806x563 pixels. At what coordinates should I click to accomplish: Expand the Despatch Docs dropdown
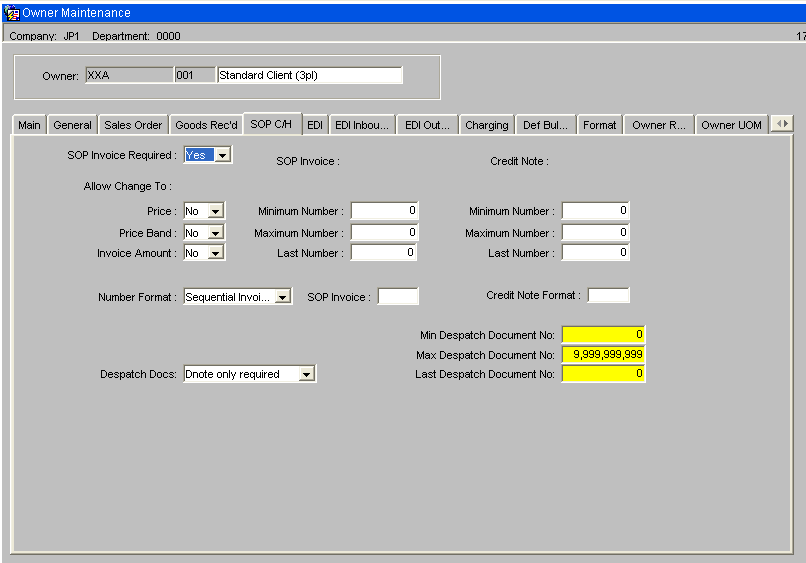tap(306, 374)
